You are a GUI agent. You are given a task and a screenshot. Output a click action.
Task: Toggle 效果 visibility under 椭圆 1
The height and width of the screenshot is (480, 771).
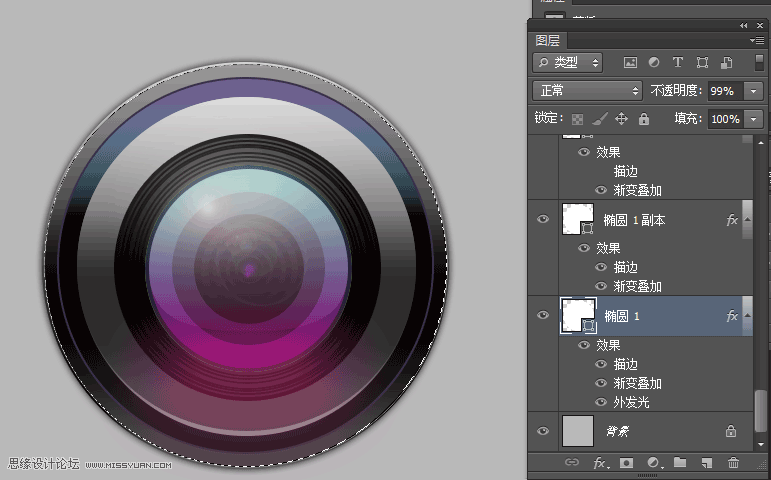[x=584, y=345]
